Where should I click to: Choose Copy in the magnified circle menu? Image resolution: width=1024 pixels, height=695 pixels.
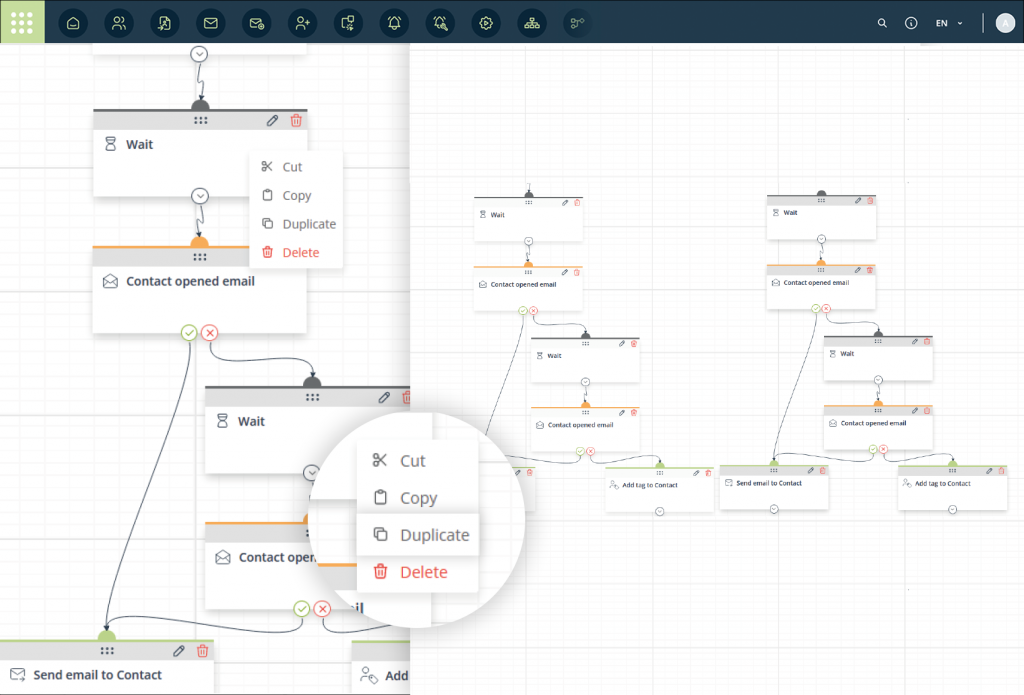[x=417, y=498]
